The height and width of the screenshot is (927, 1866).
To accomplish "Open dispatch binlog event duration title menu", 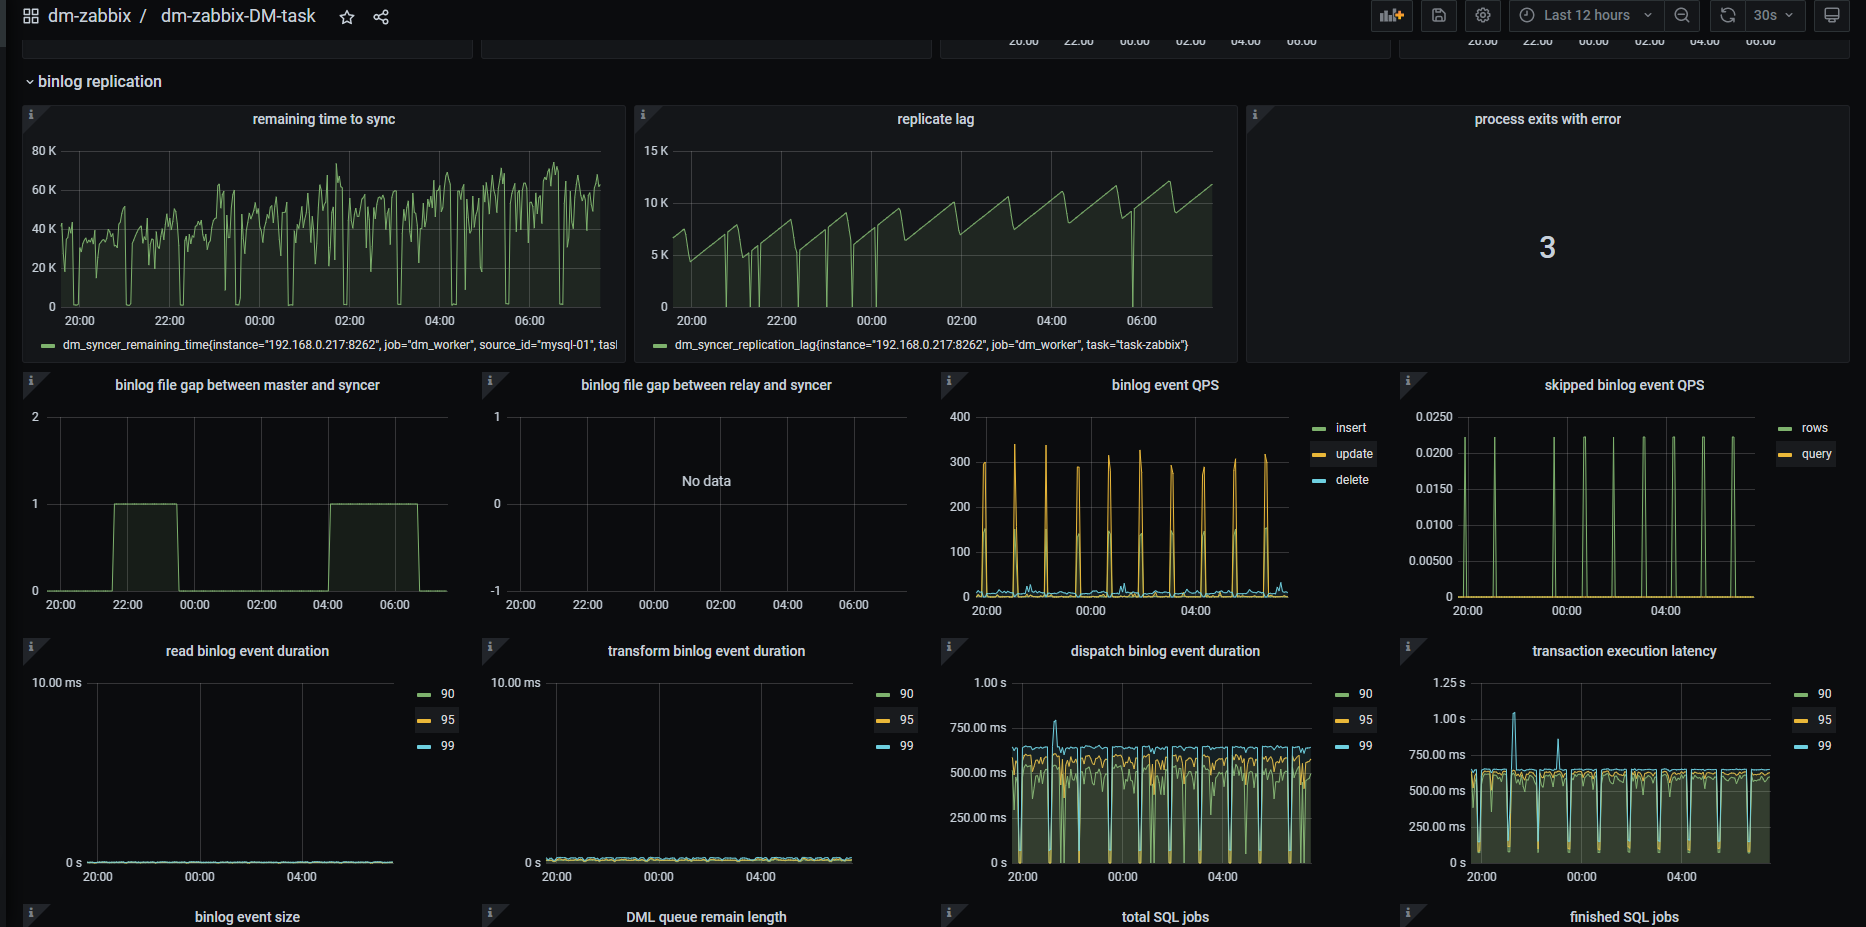I will [1165, 651].
